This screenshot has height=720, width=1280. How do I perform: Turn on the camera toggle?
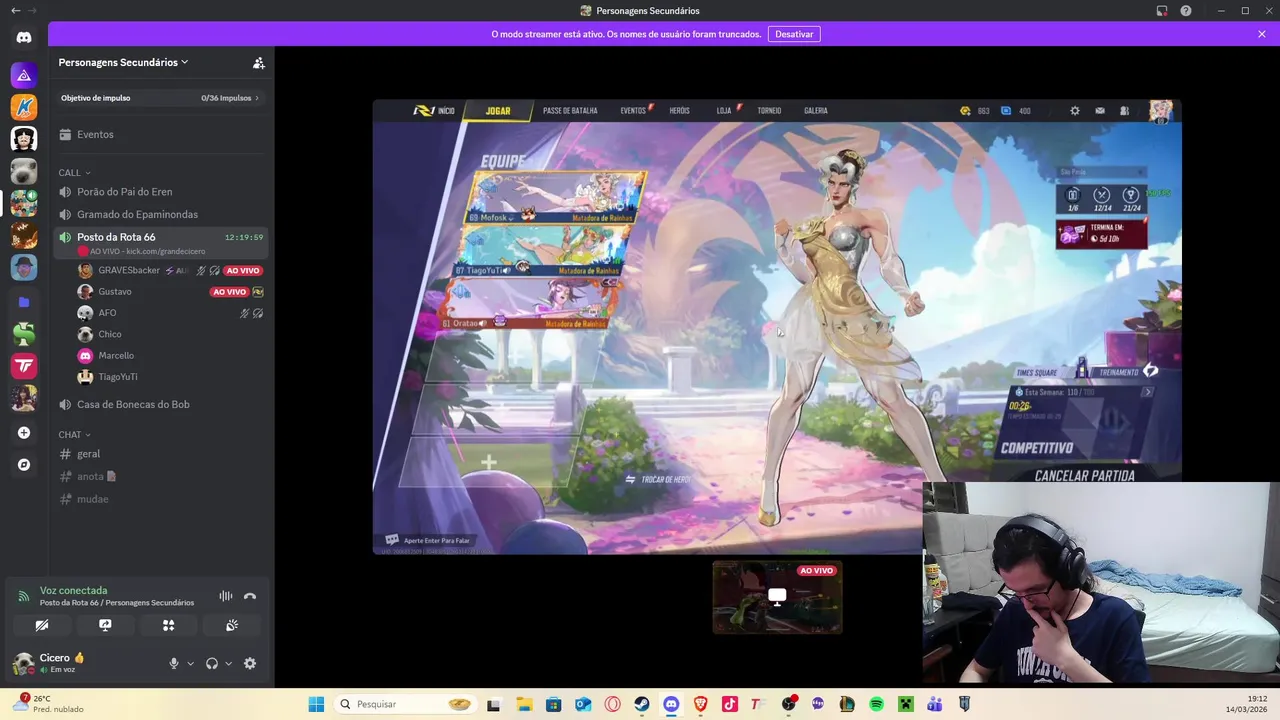(42, 625)
